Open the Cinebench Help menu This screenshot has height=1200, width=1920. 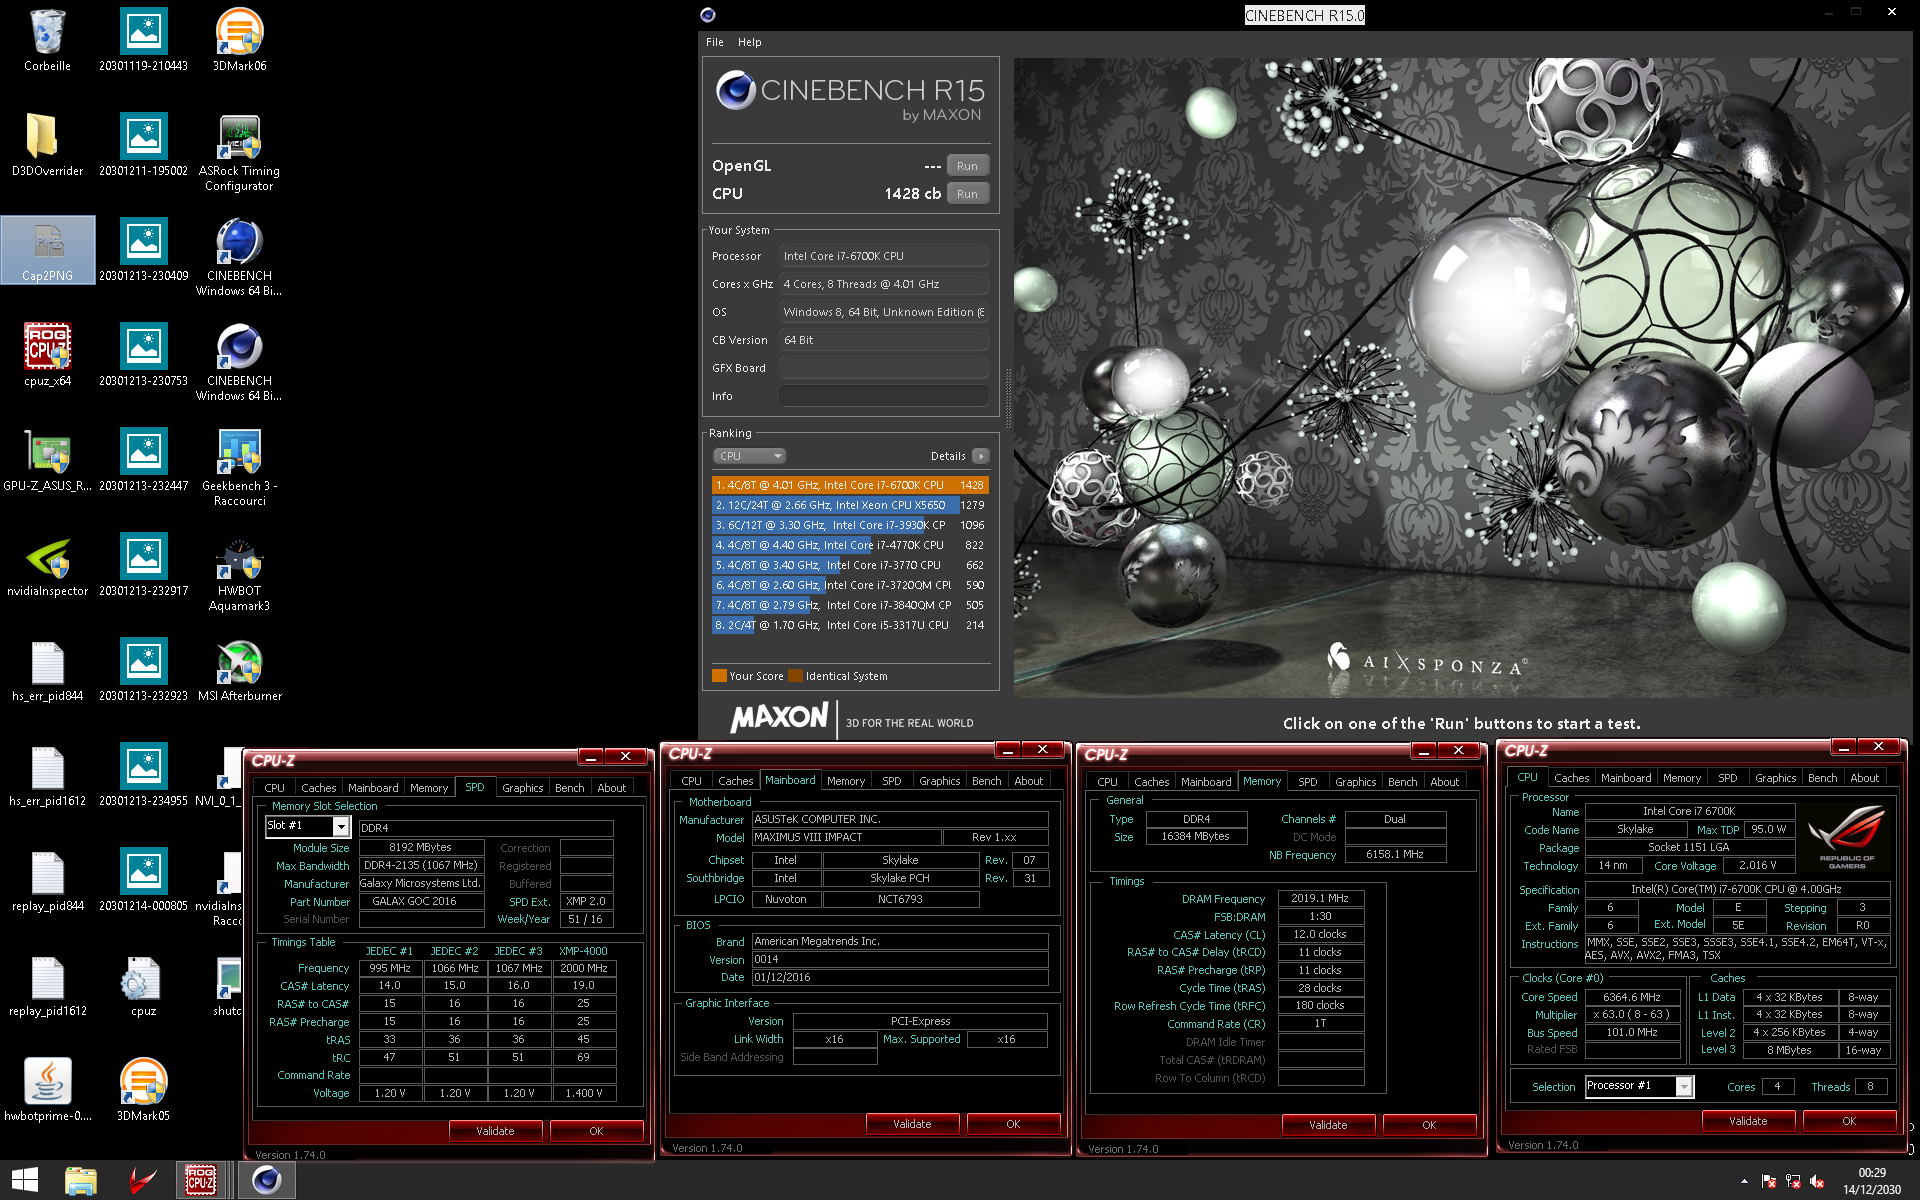(x=749, y=42)
